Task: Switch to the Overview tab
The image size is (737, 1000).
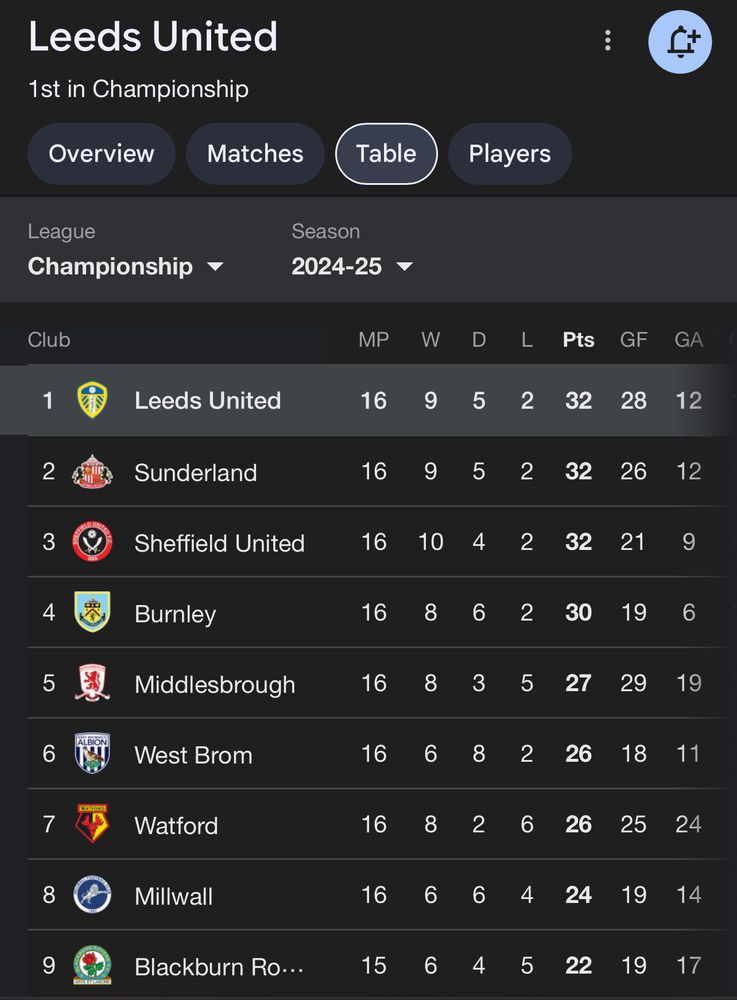Action: 101,154
